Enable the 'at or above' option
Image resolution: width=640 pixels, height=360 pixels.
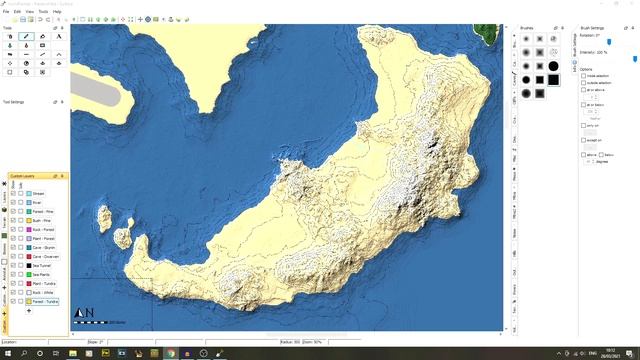583,90
